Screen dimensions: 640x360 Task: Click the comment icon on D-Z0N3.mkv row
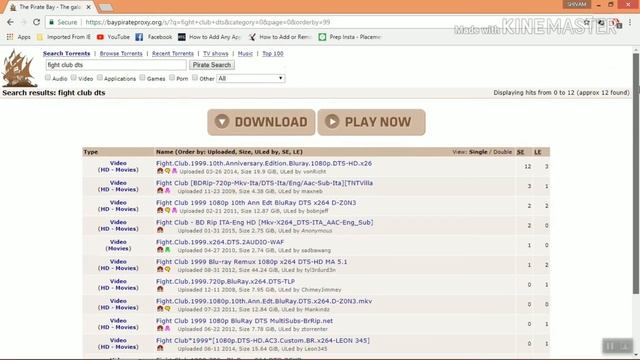tap(167, 309)
